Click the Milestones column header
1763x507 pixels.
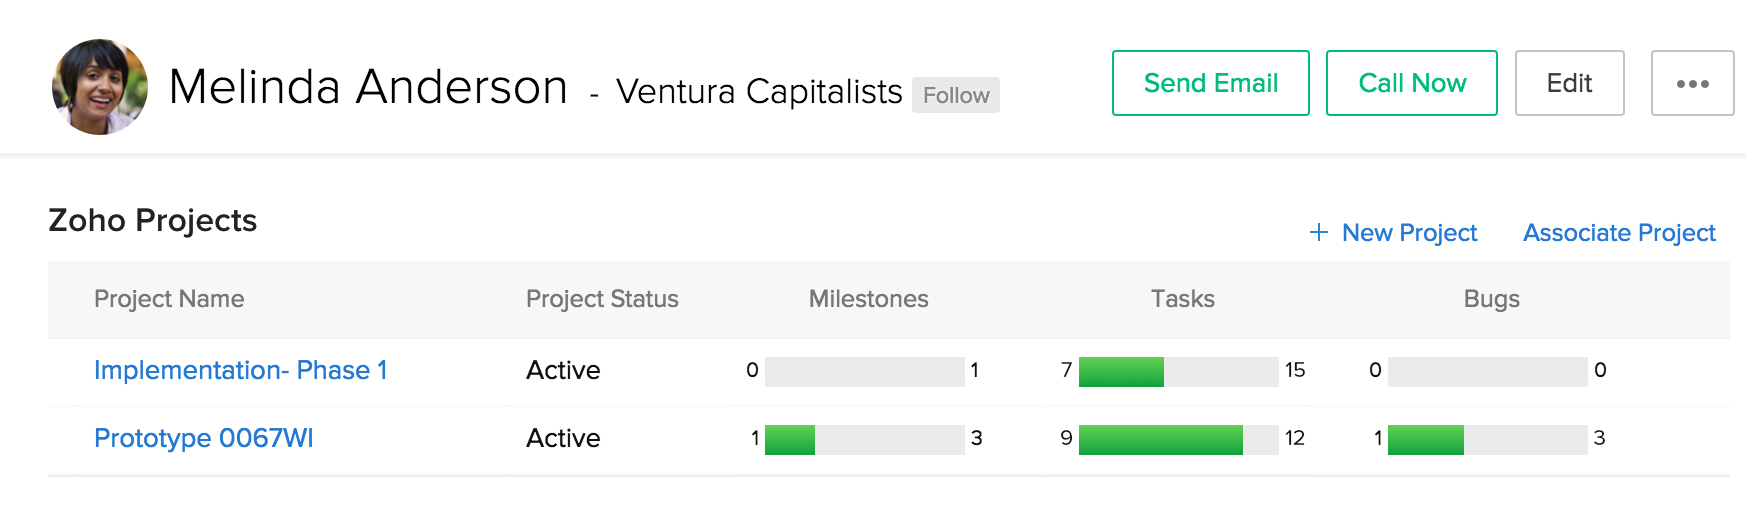click(868, 299)
